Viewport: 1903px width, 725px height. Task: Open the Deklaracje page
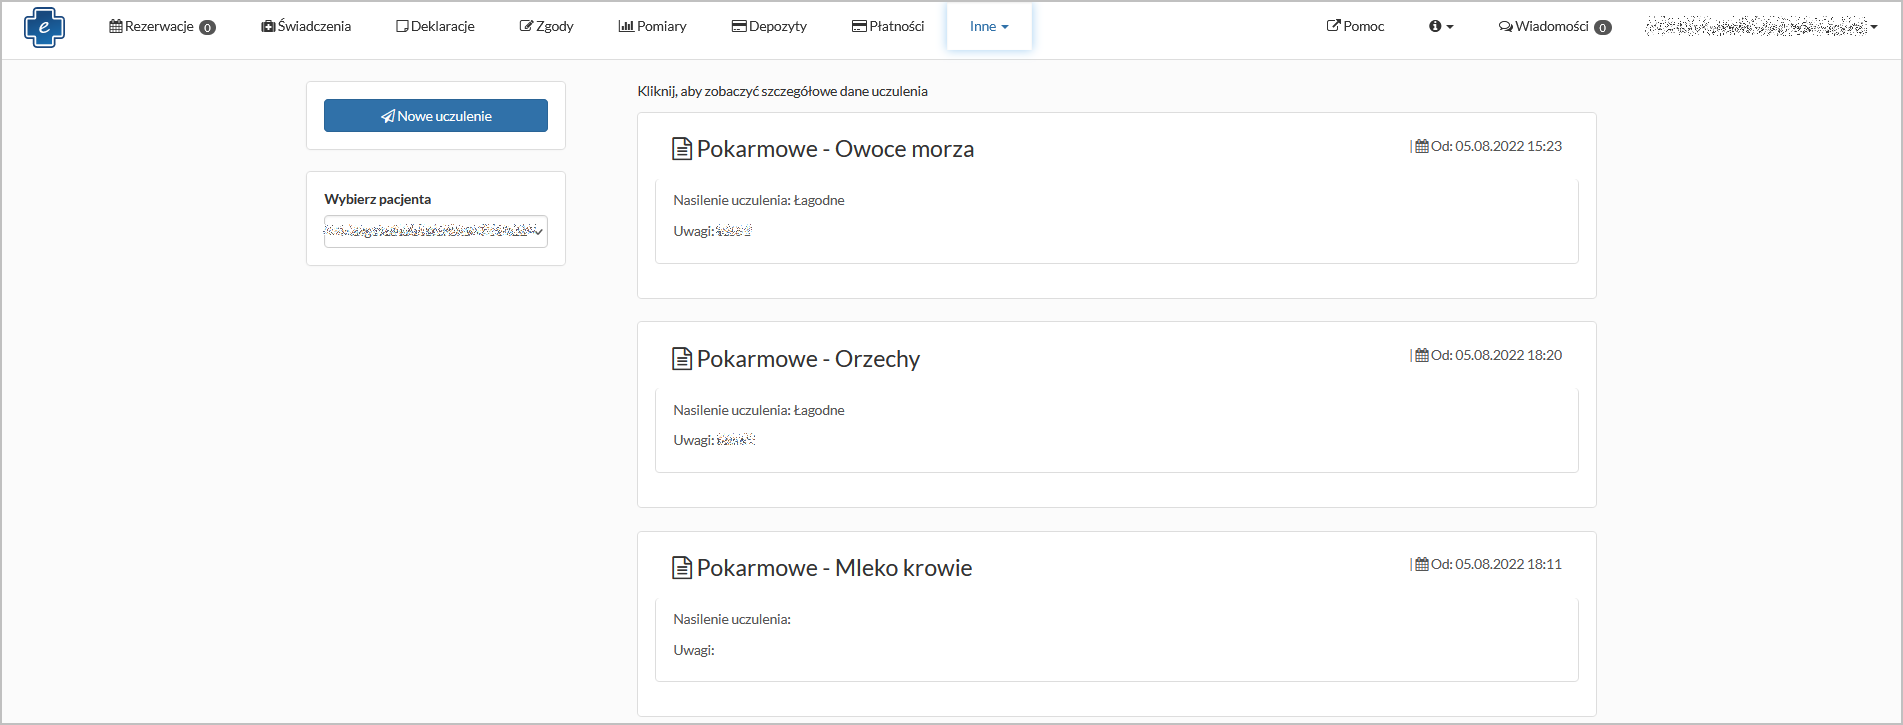[x=435, y=27]
